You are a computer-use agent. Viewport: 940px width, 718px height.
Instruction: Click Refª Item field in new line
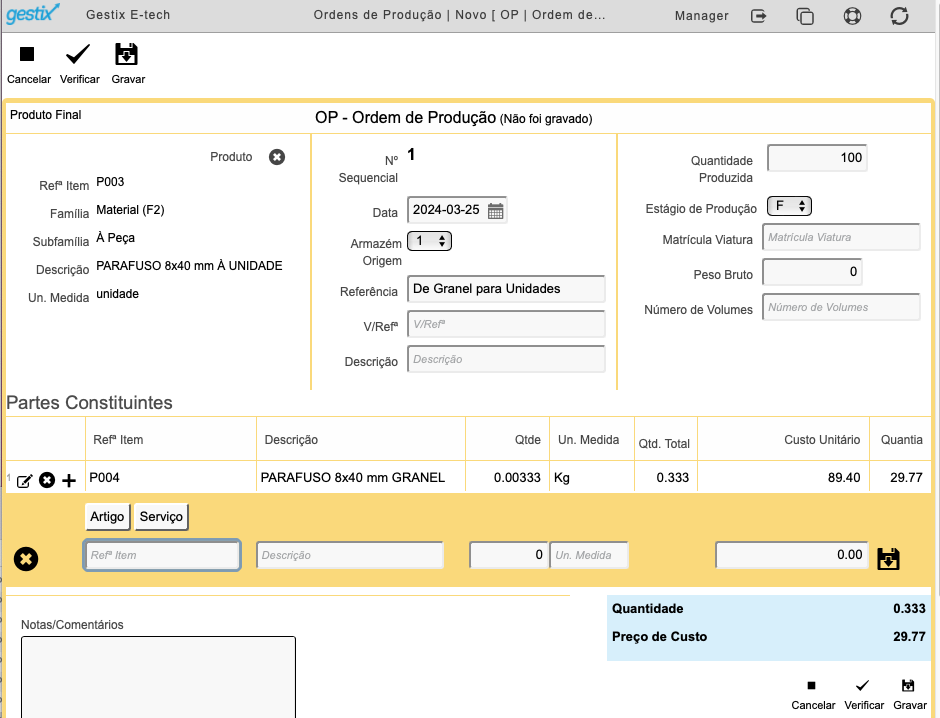[x=162, y=555]
